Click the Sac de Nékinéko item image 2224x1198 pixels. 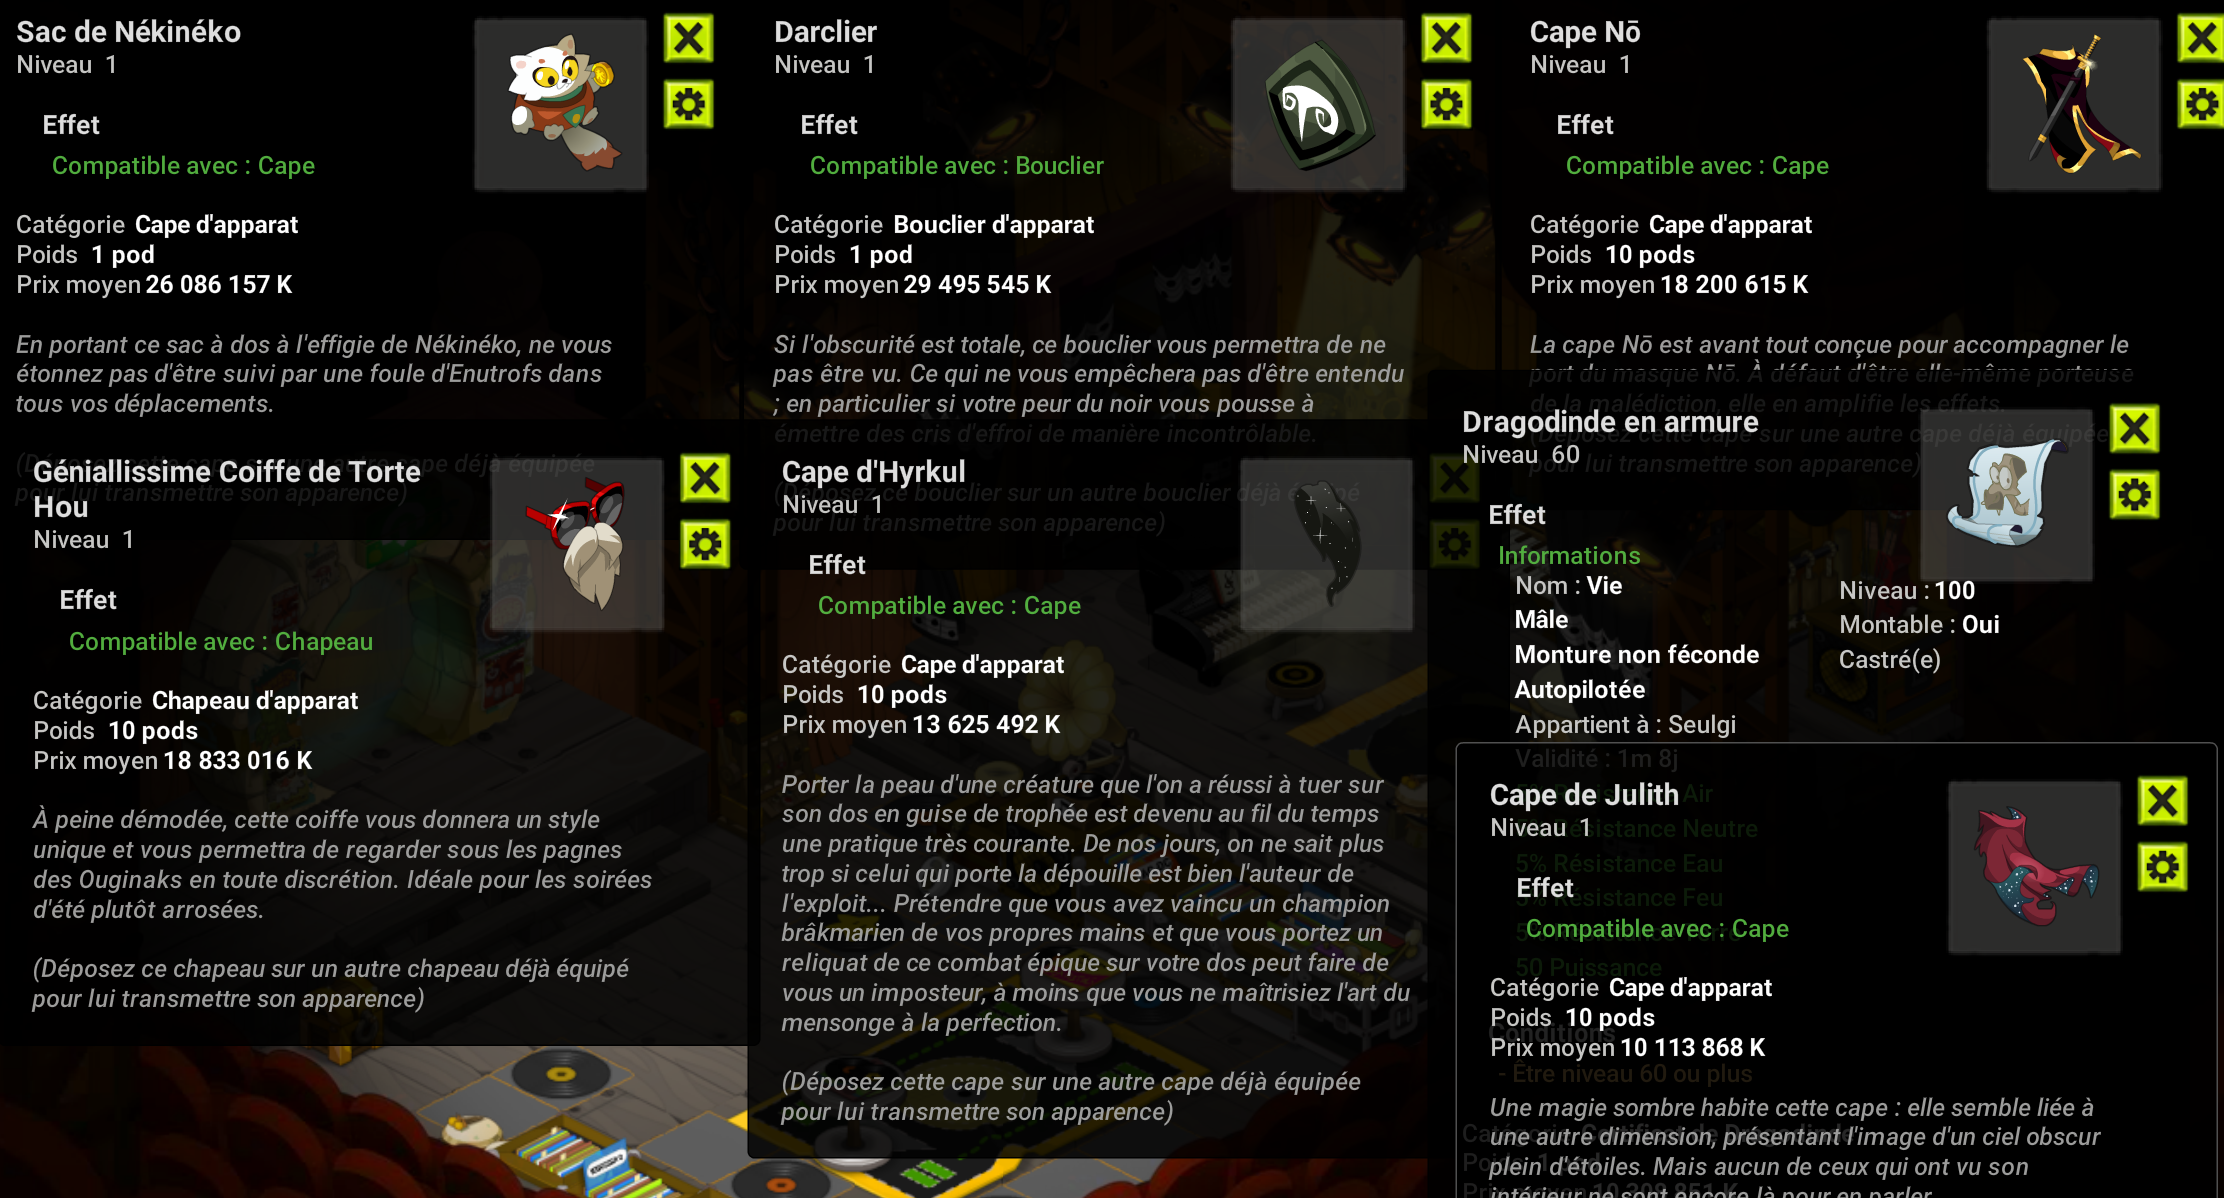(x=561, y=104)
